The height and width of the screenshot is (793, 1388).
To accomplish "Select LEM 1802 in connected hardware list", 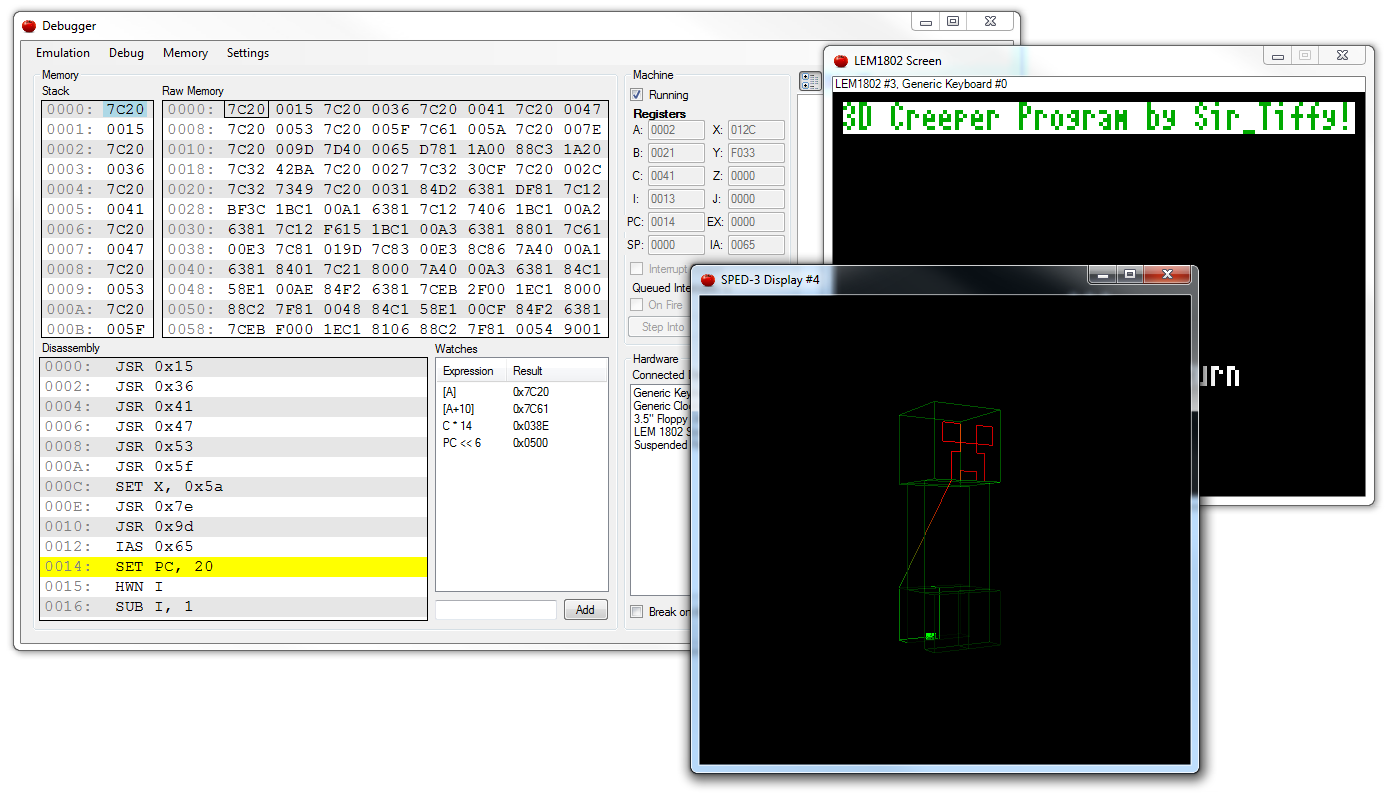I will (661, 432).
